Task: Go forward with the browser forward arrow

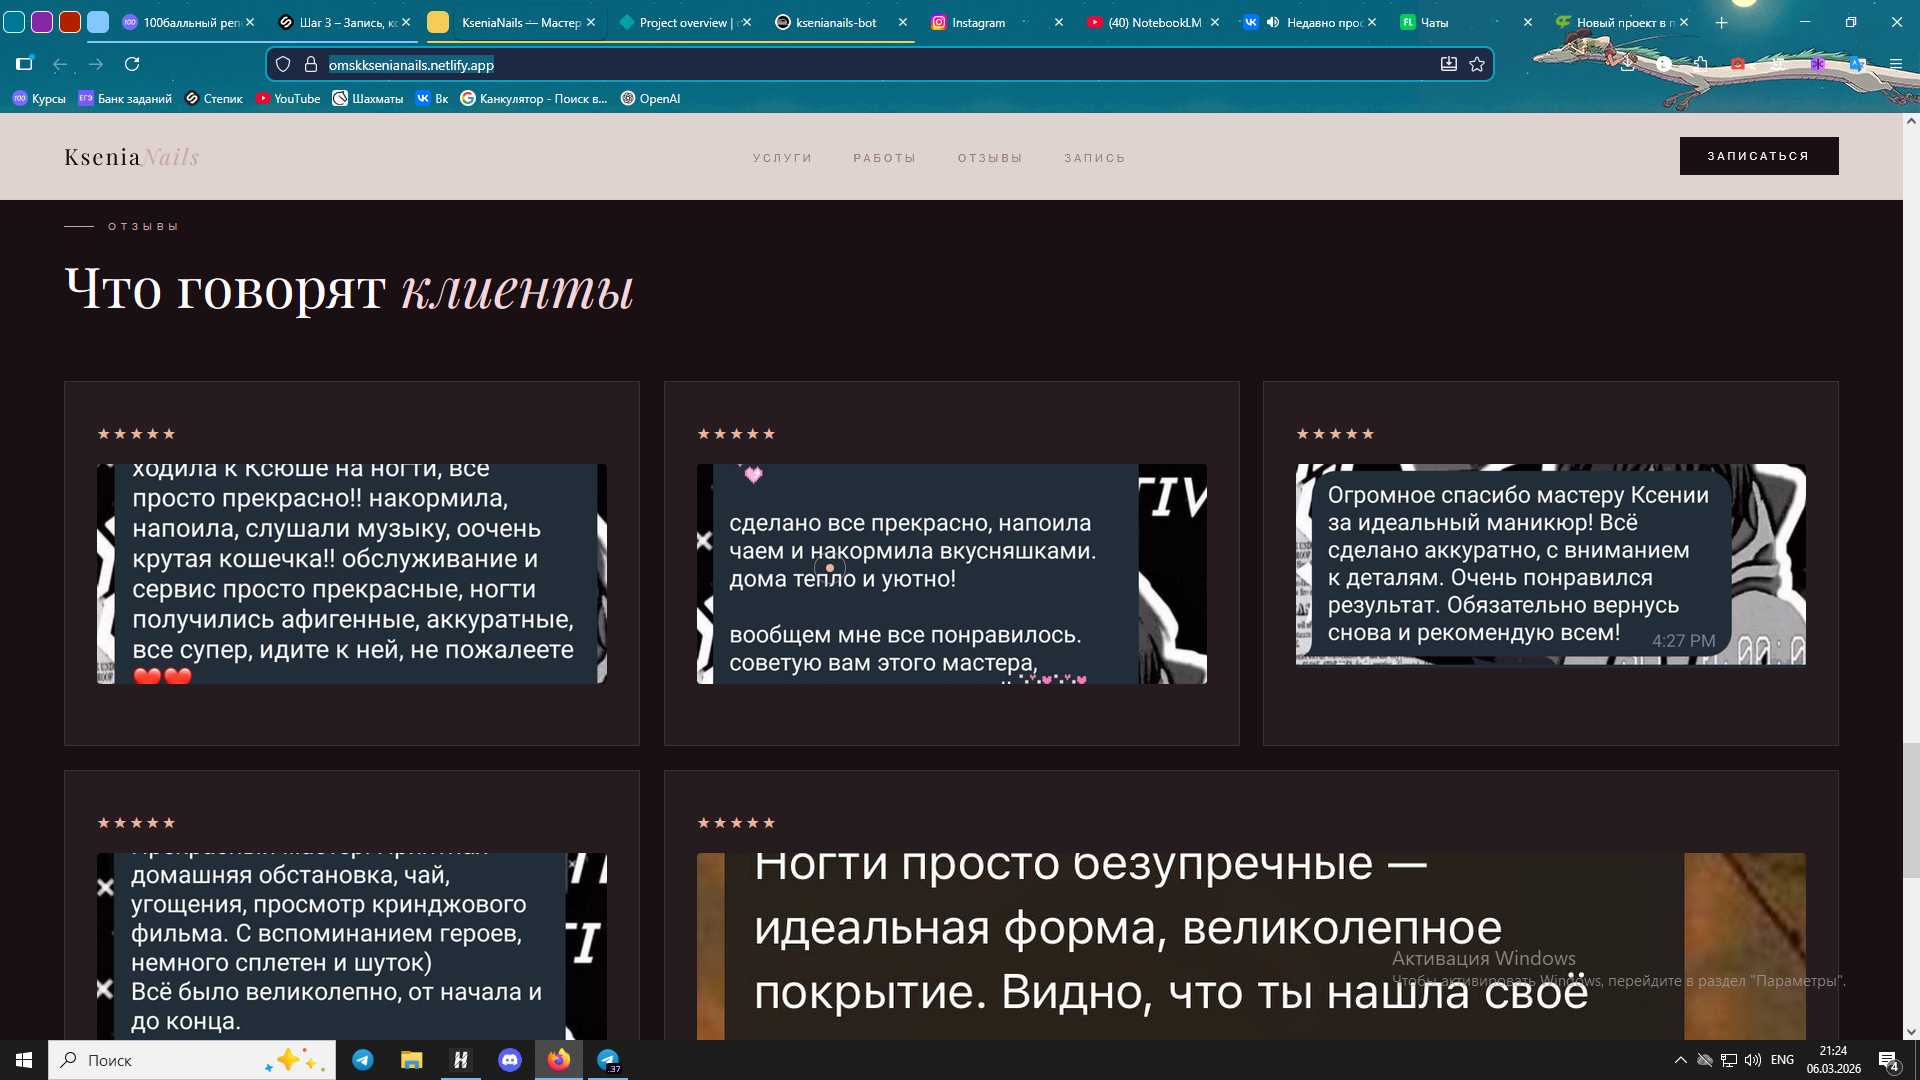Action: pyautogui.click(x=96, y=64)
